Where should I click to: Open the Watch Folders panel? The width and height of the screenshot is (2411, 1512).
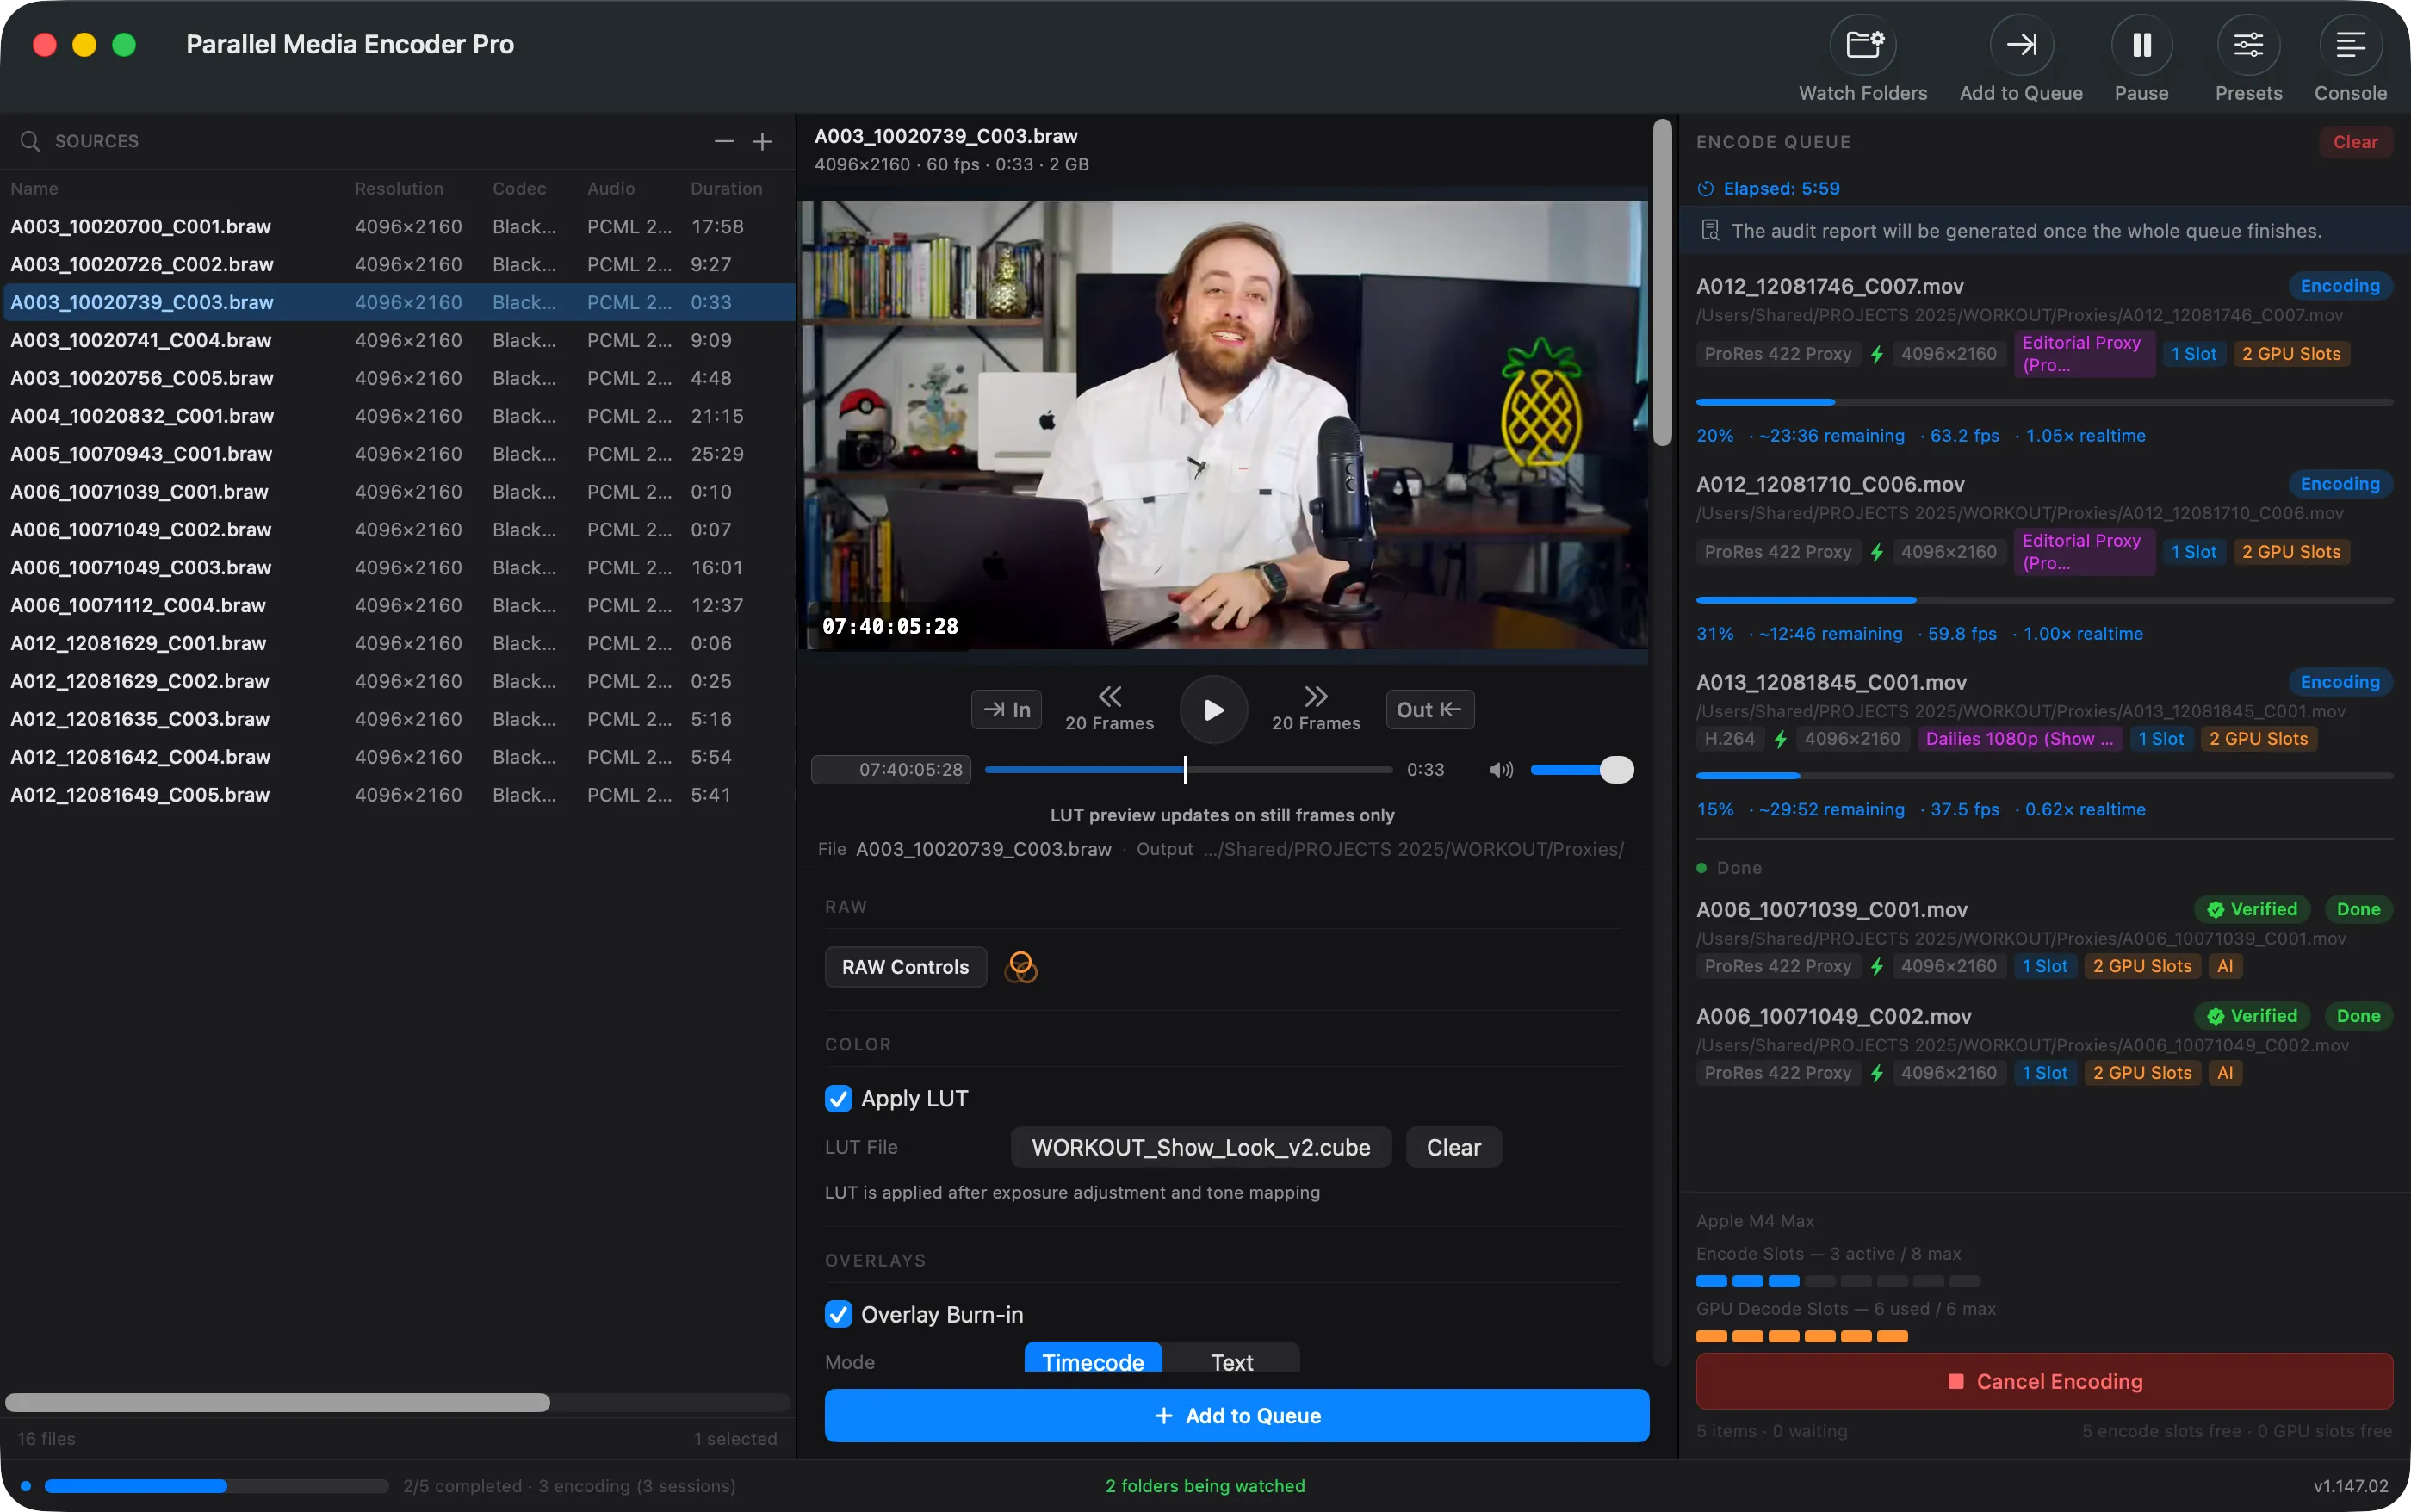[x=1863, y=45]
